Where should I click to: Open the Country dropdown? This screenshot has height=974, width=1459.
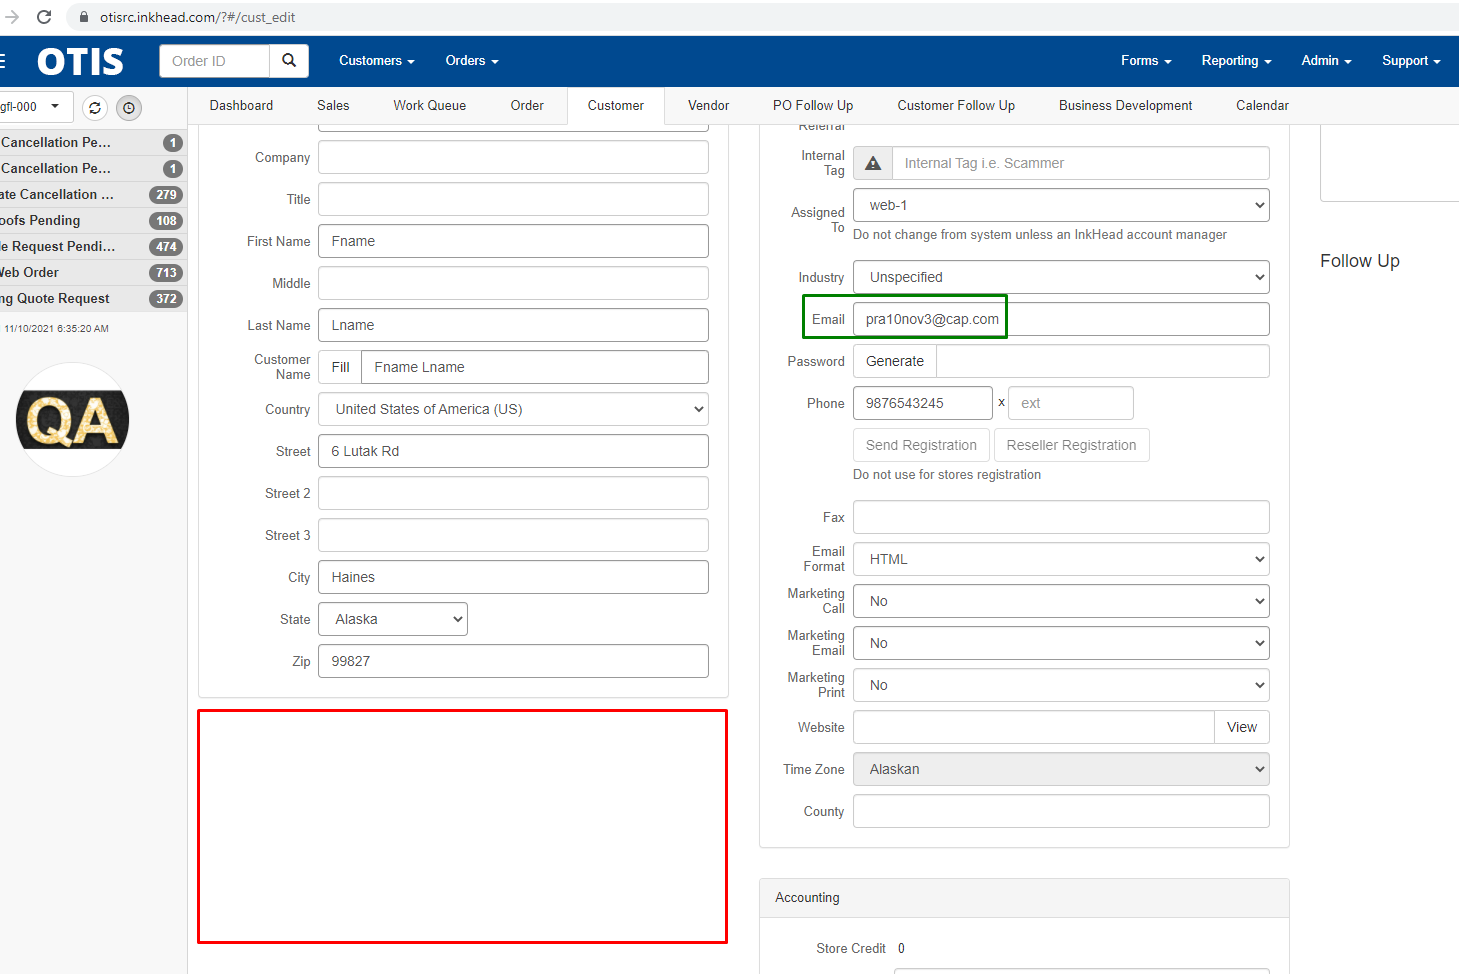(x=513, y=409)
